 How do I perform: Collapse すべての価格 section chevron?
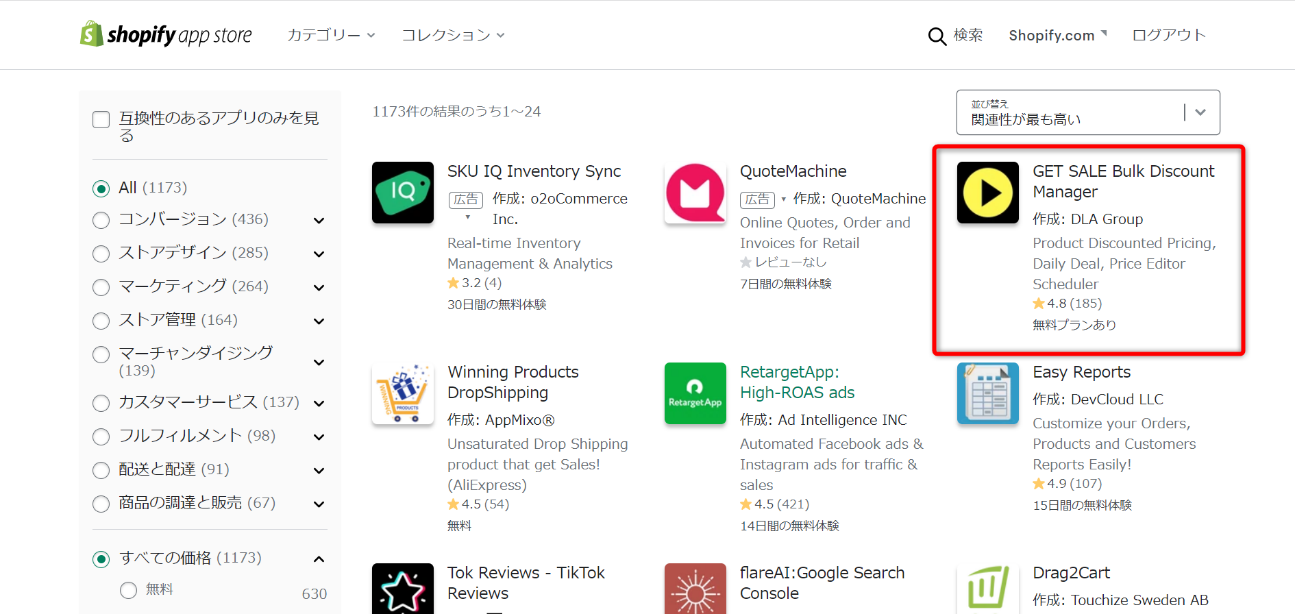tap(319, 559)
